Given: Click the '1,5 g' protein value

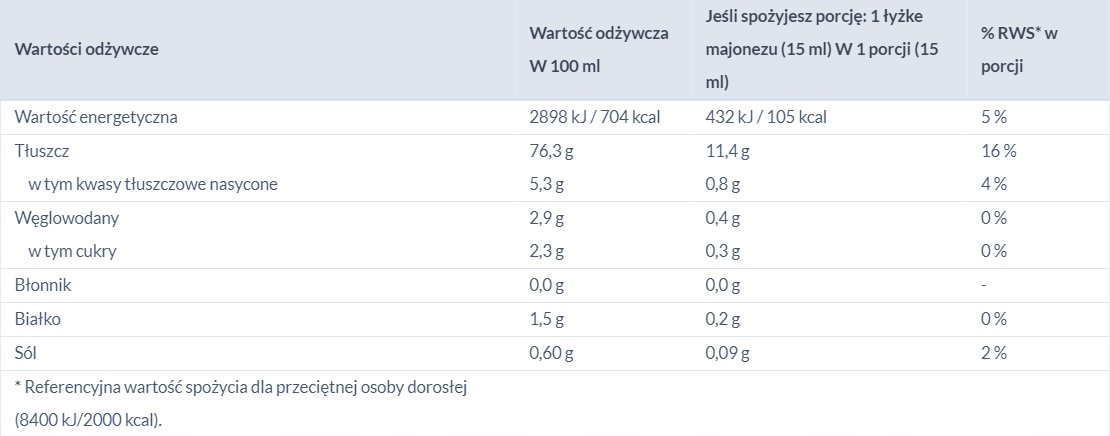Looking at the screenshot, I should pyautogui.click(x=547, y=319).
